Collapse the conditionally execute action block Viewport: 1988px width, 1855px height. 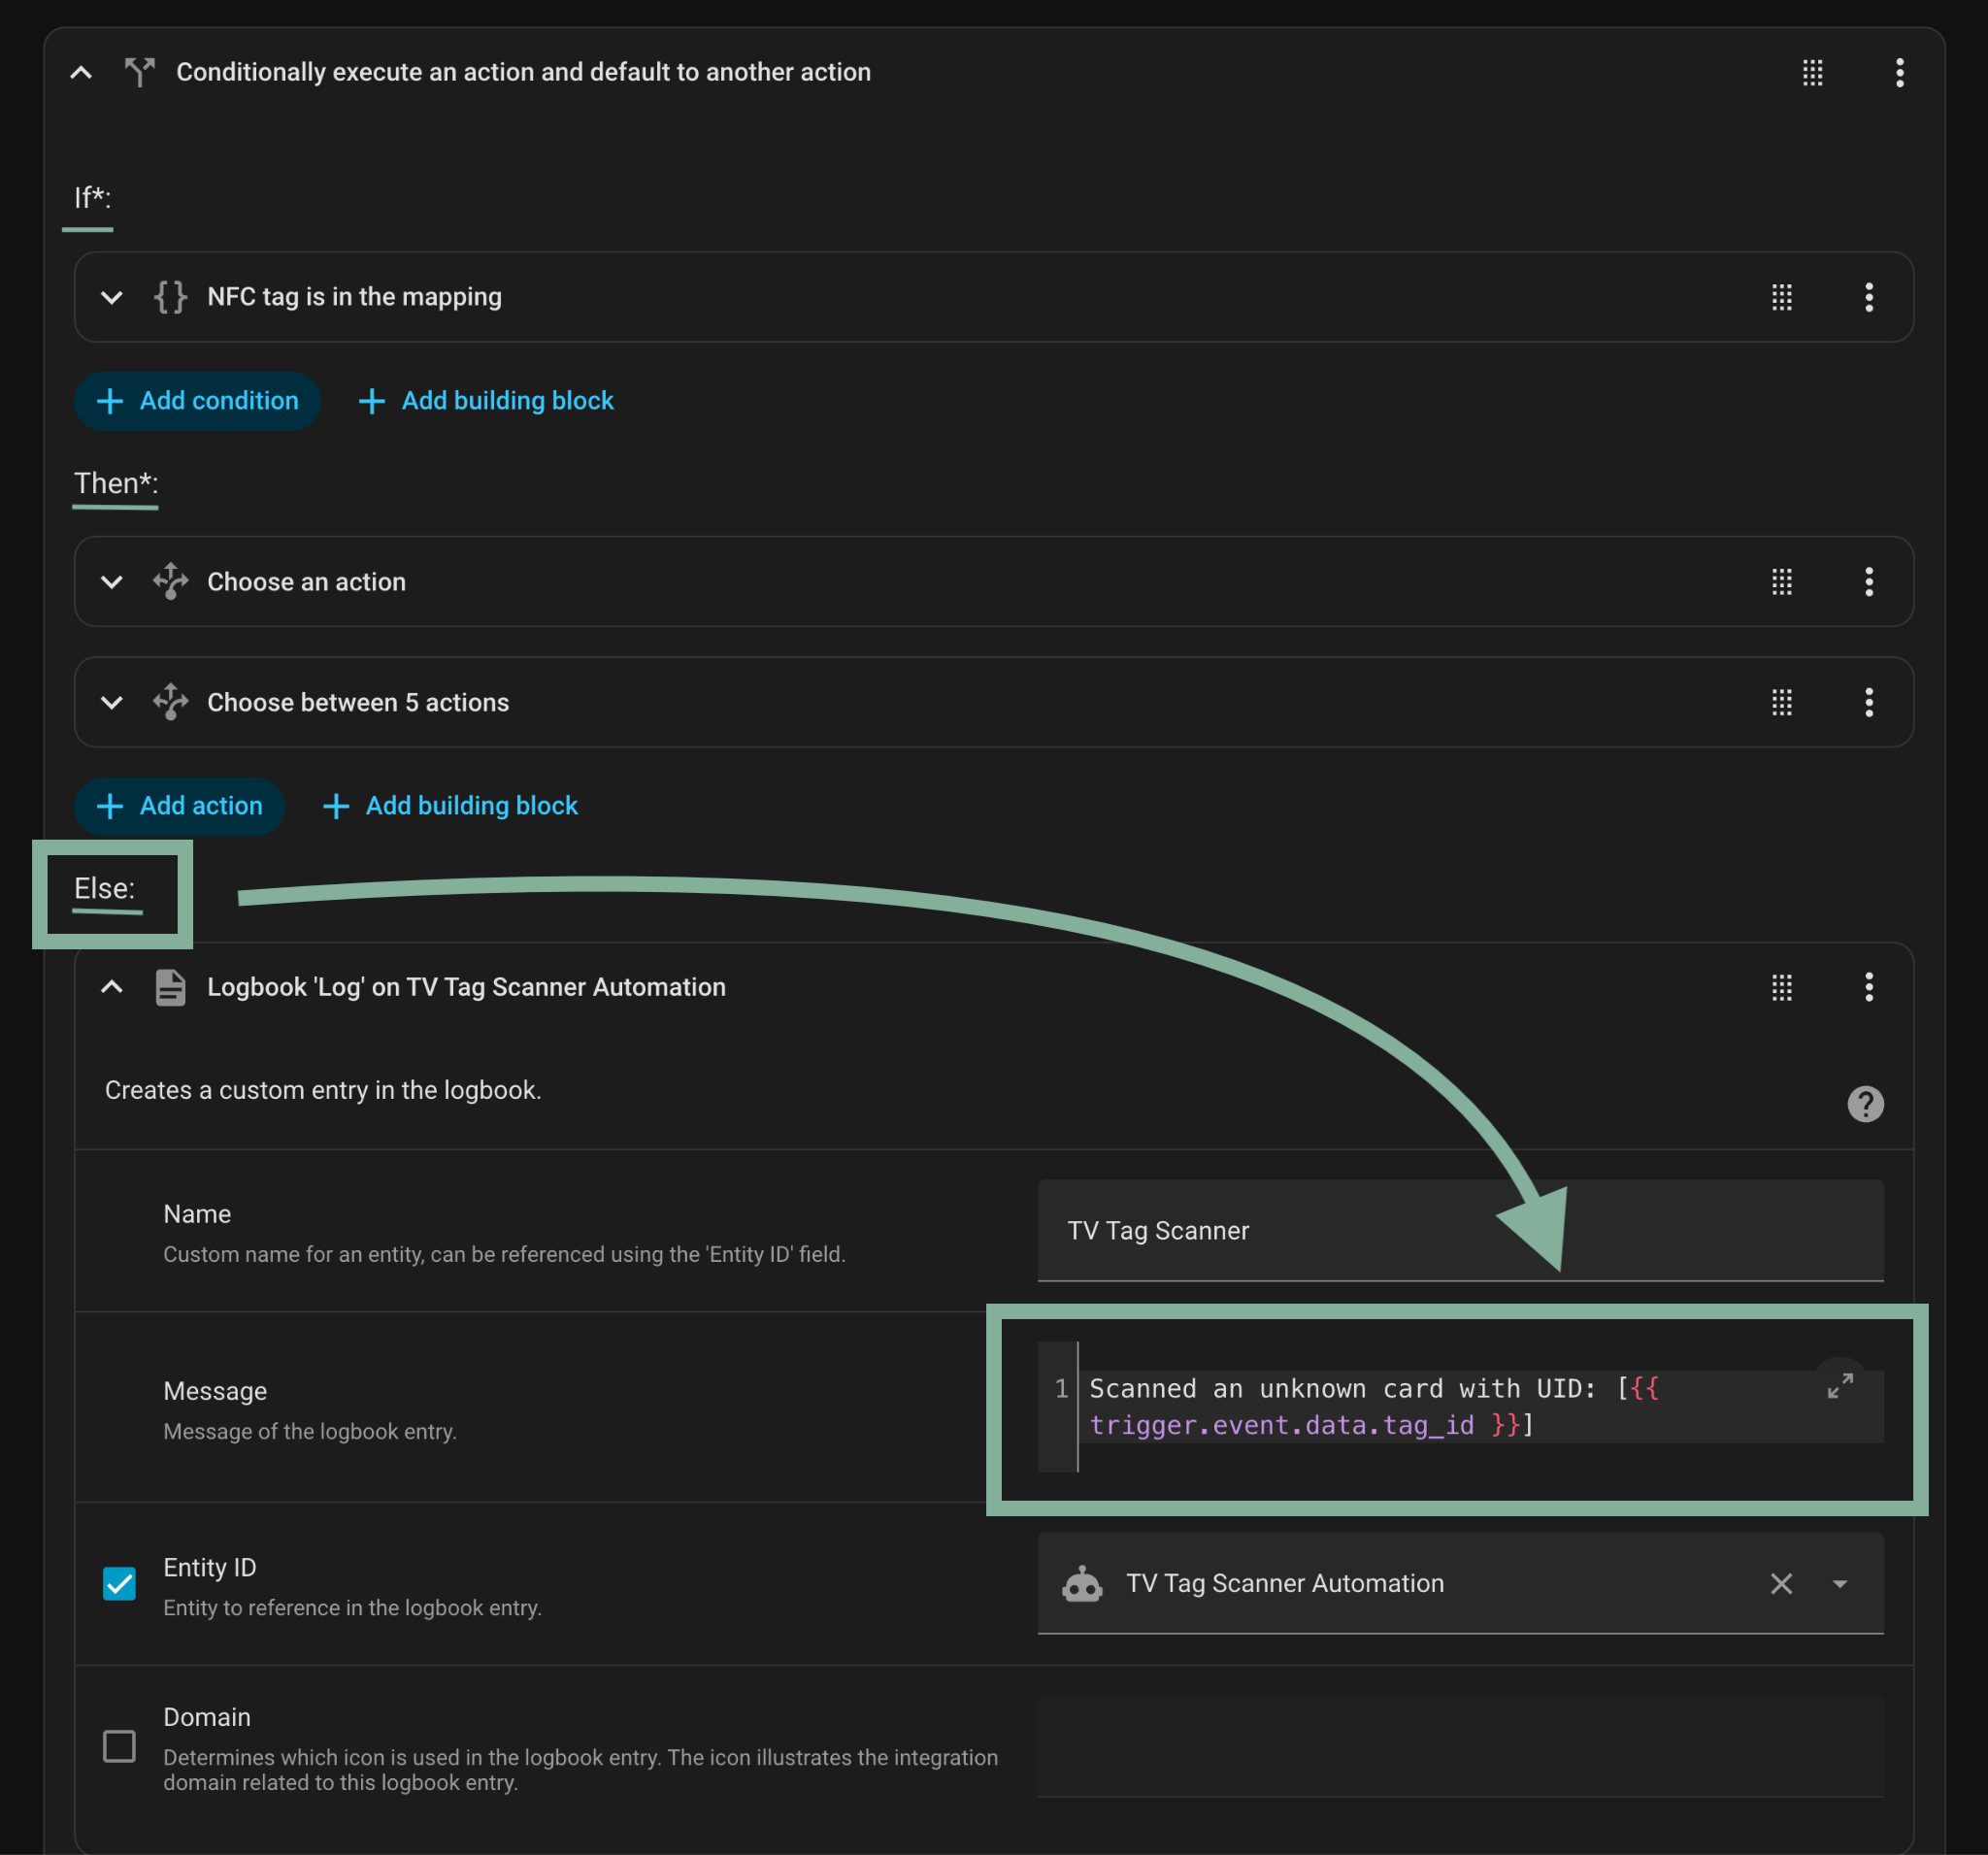point(81,72)
